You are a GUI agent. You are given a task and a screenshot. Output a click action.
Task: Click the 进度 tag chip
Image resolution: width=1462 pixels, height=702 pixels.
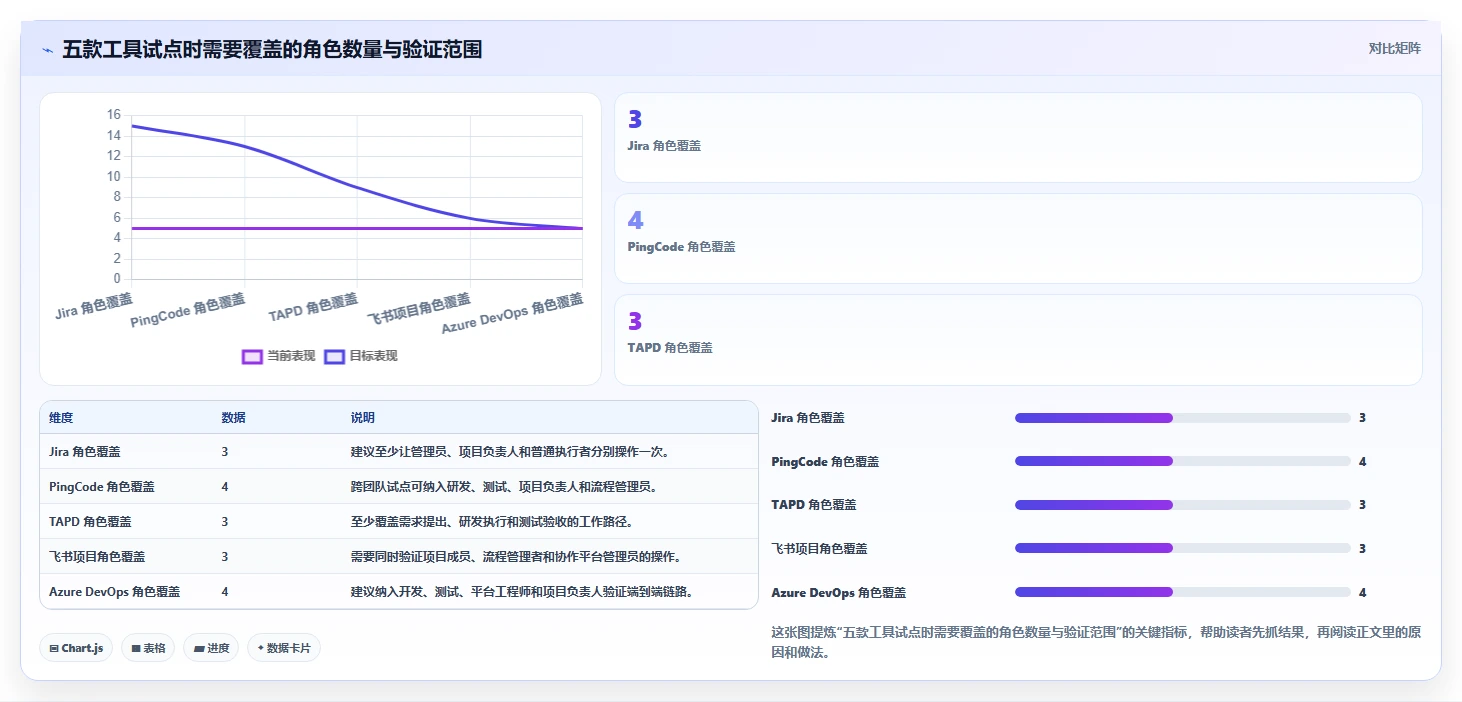coord(211,648)
